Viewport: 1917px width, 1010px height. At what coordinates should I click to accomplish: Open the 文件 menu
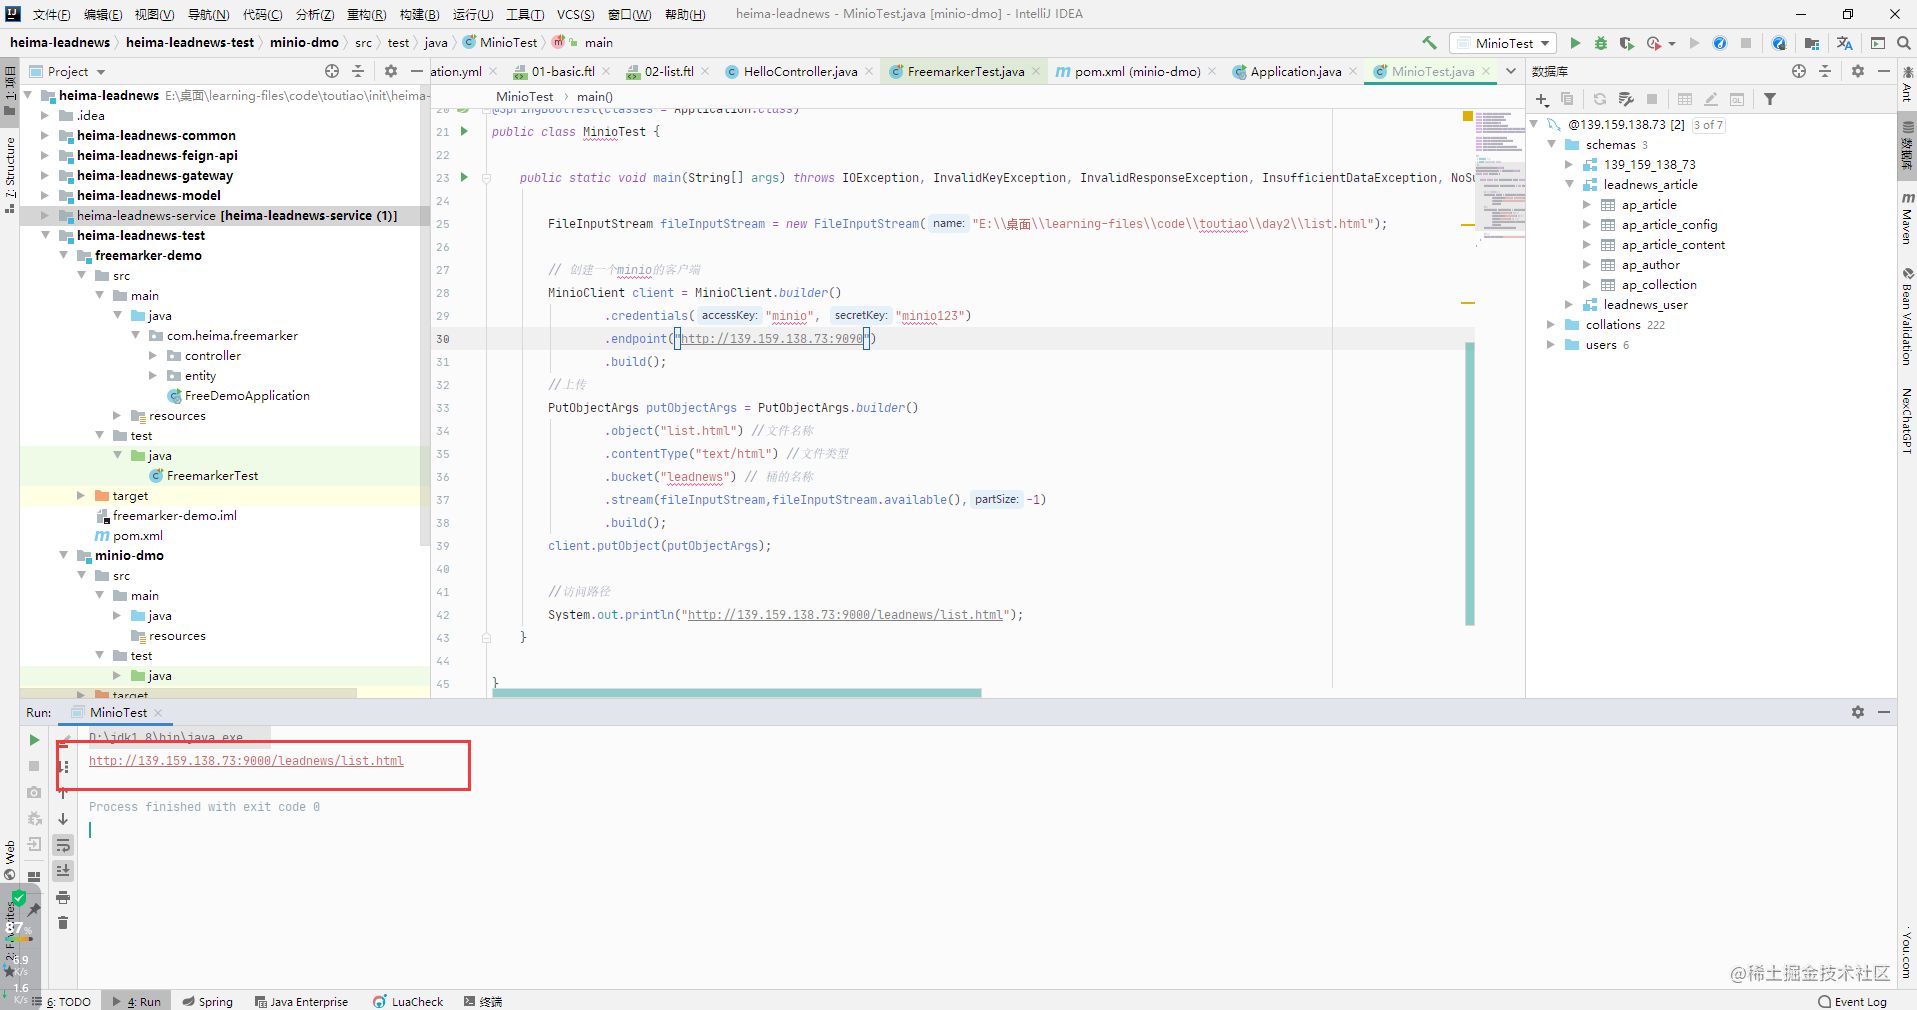pyautogui.click(x=51, y=14)
